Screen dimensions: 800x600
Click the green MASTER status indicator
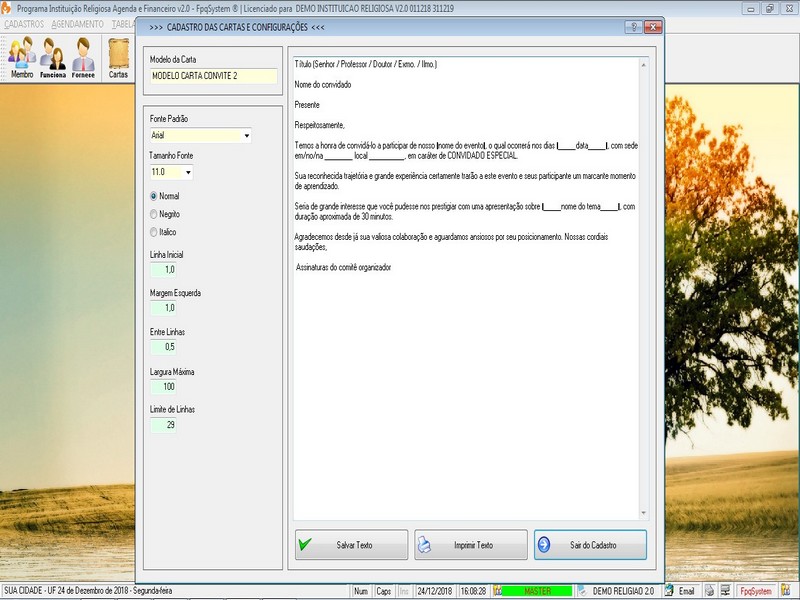[537, 591]
